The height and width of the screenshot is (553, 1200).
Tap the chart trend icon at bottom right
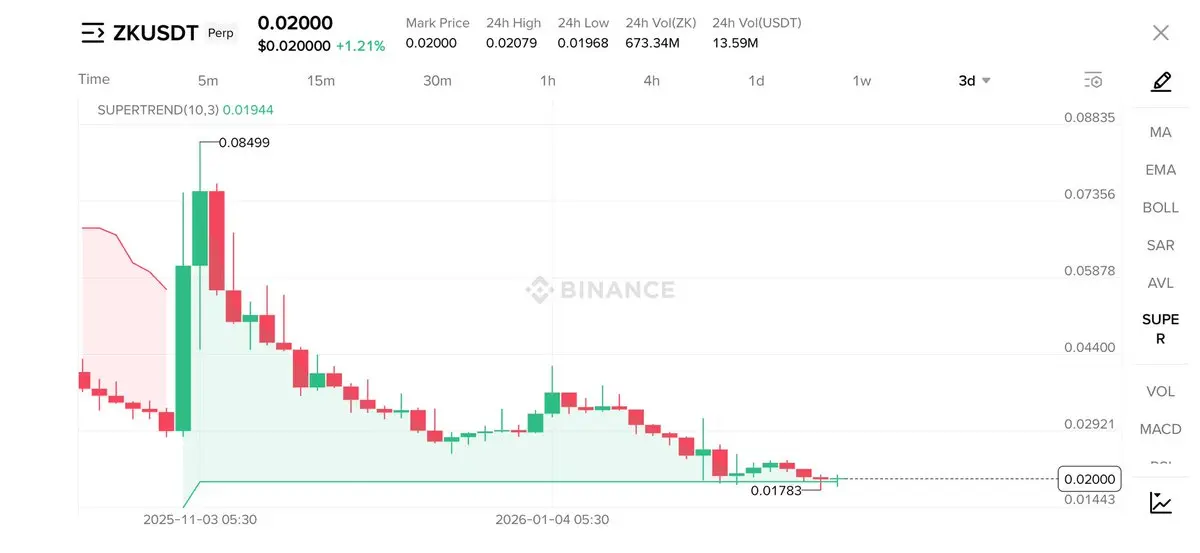1161,502
